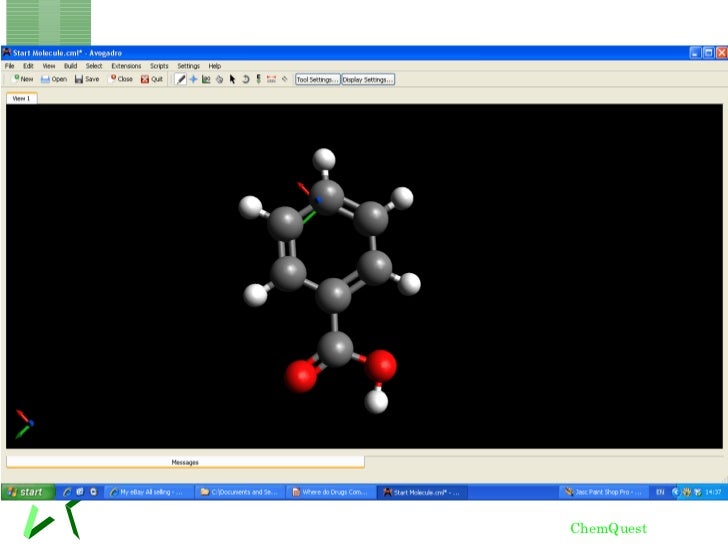Select the Auto Optimization tool
This screenshot has height=546, width=728.
tap(259, 79)
